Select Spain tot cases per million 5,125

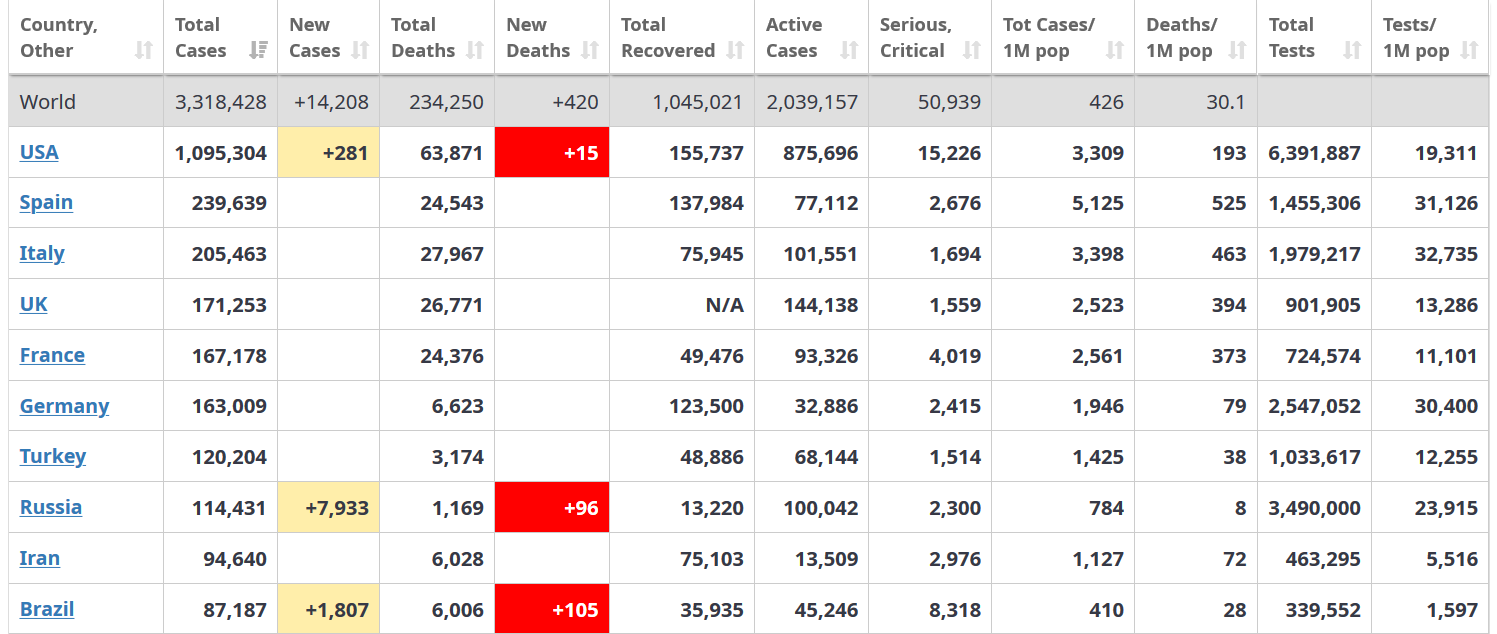(x=1098, y=203)
